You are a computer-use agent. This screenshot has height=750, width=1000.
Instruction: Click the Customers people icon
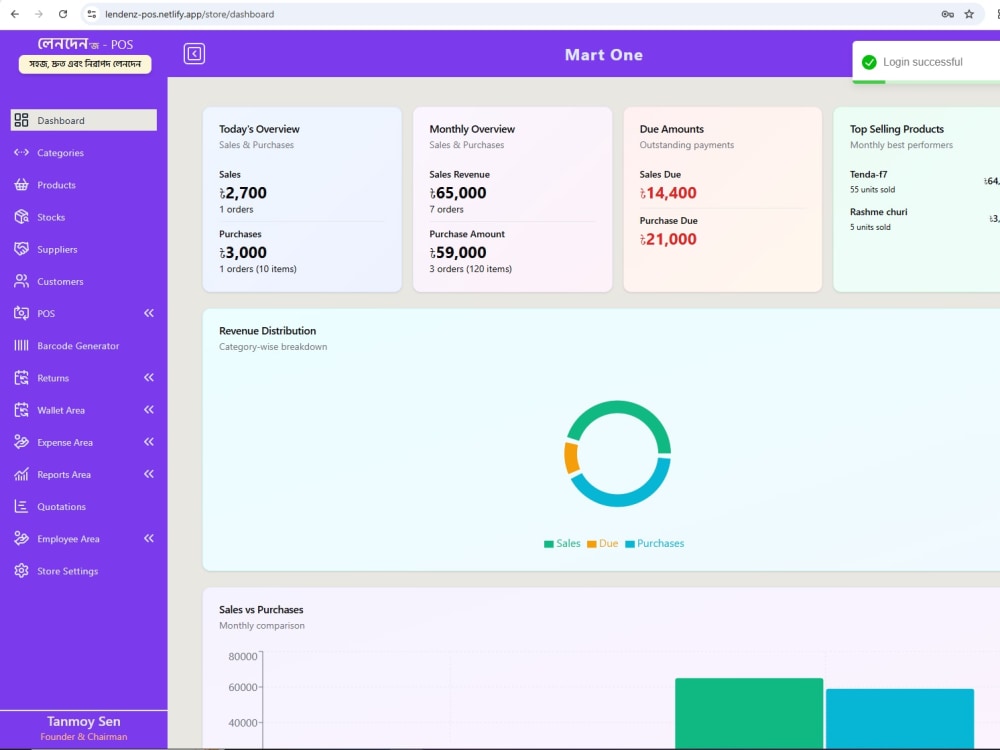21,281
